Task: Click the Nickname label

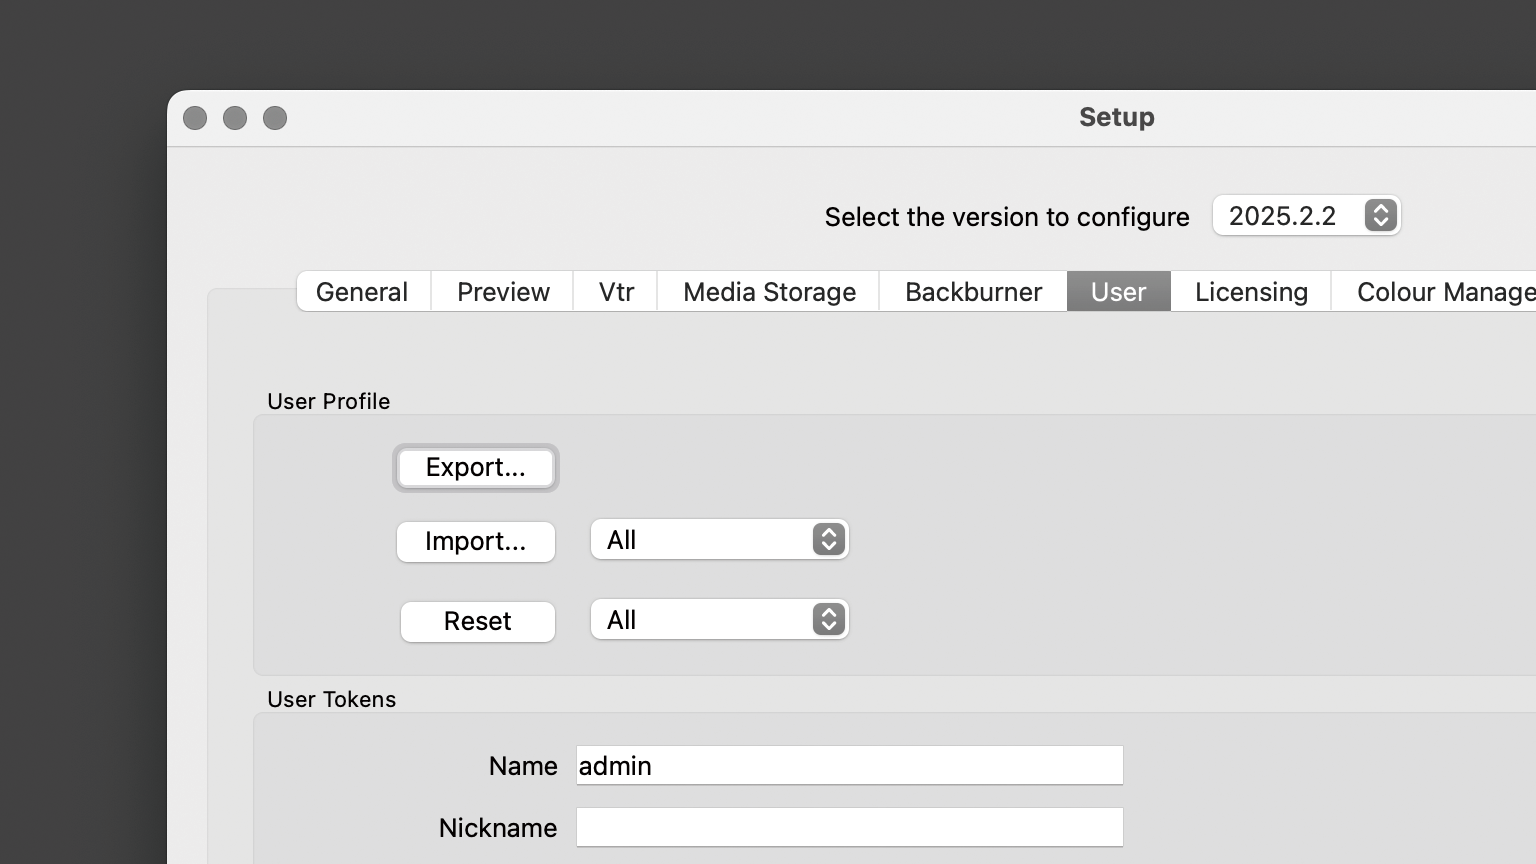Action: (498, 828)
